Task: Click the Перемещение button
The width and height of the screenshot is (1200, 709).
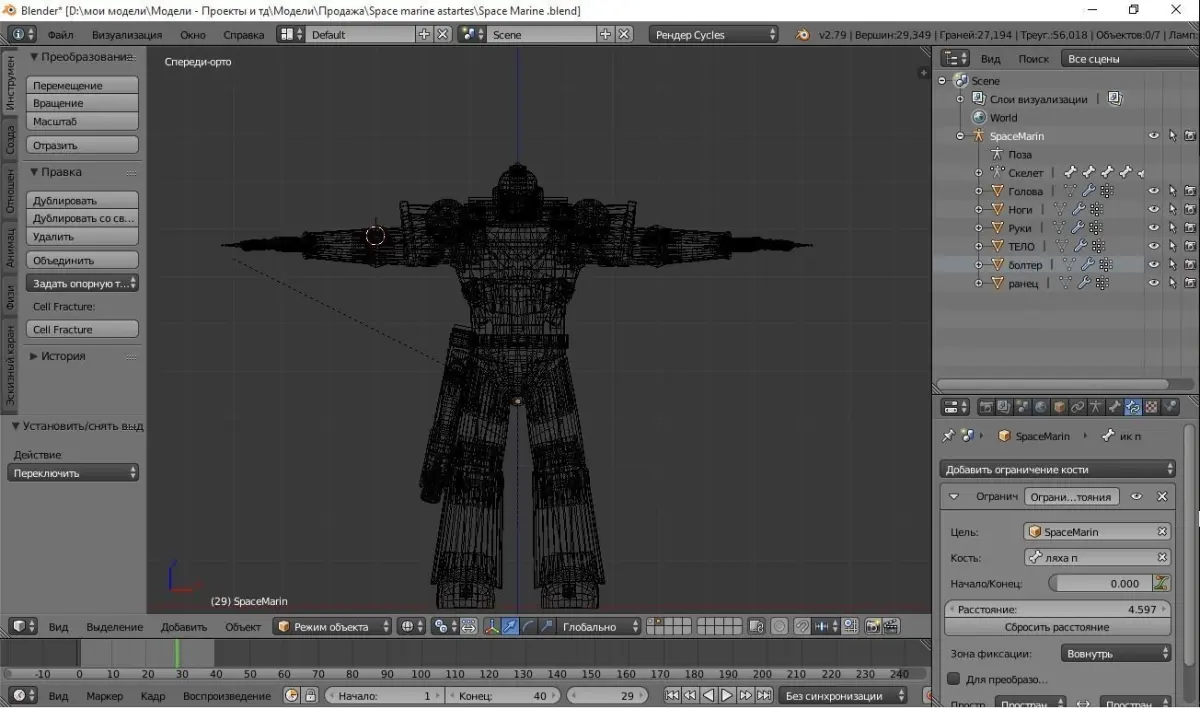Action: [82, 85]
